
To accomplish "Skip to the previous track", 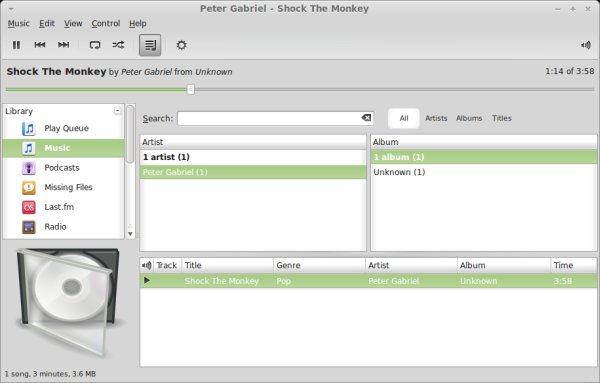I will click(40, 45).
